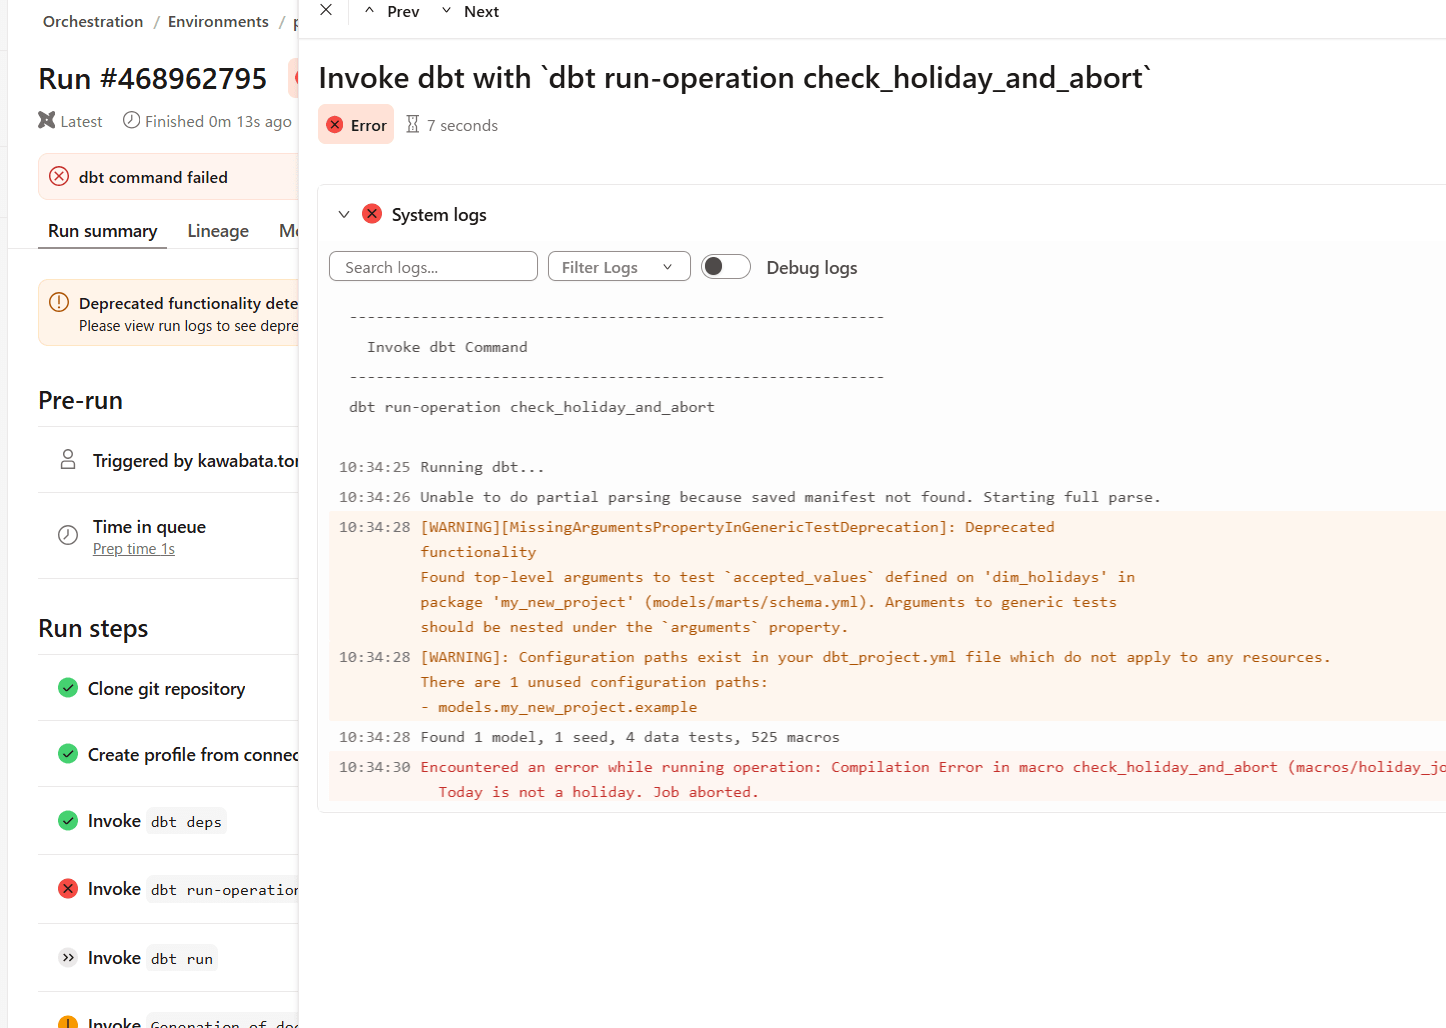1446x1028 pixels.
Task: Collapse the System logs section
Action: pos(344,215)
